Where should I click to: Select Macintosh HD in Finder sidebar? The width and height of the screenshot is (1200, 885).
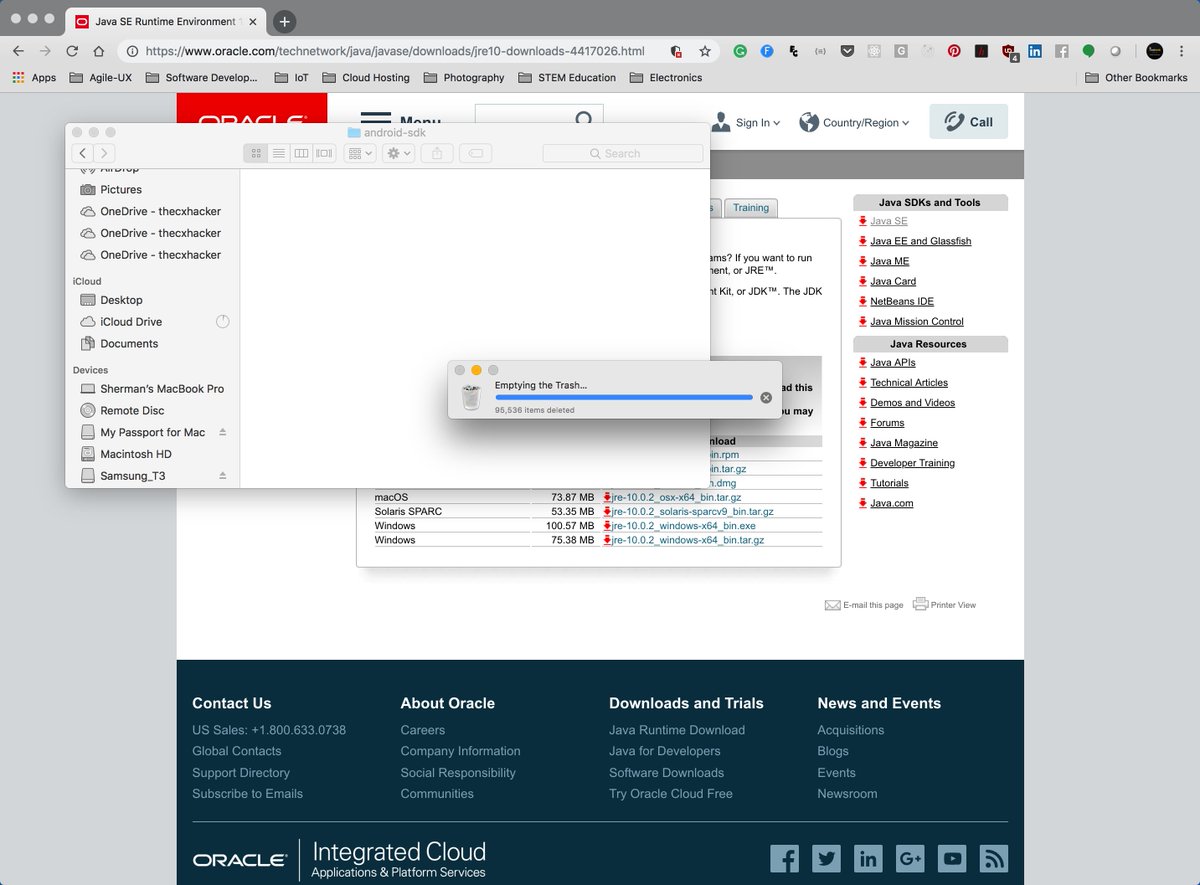(x=135, y=454)
